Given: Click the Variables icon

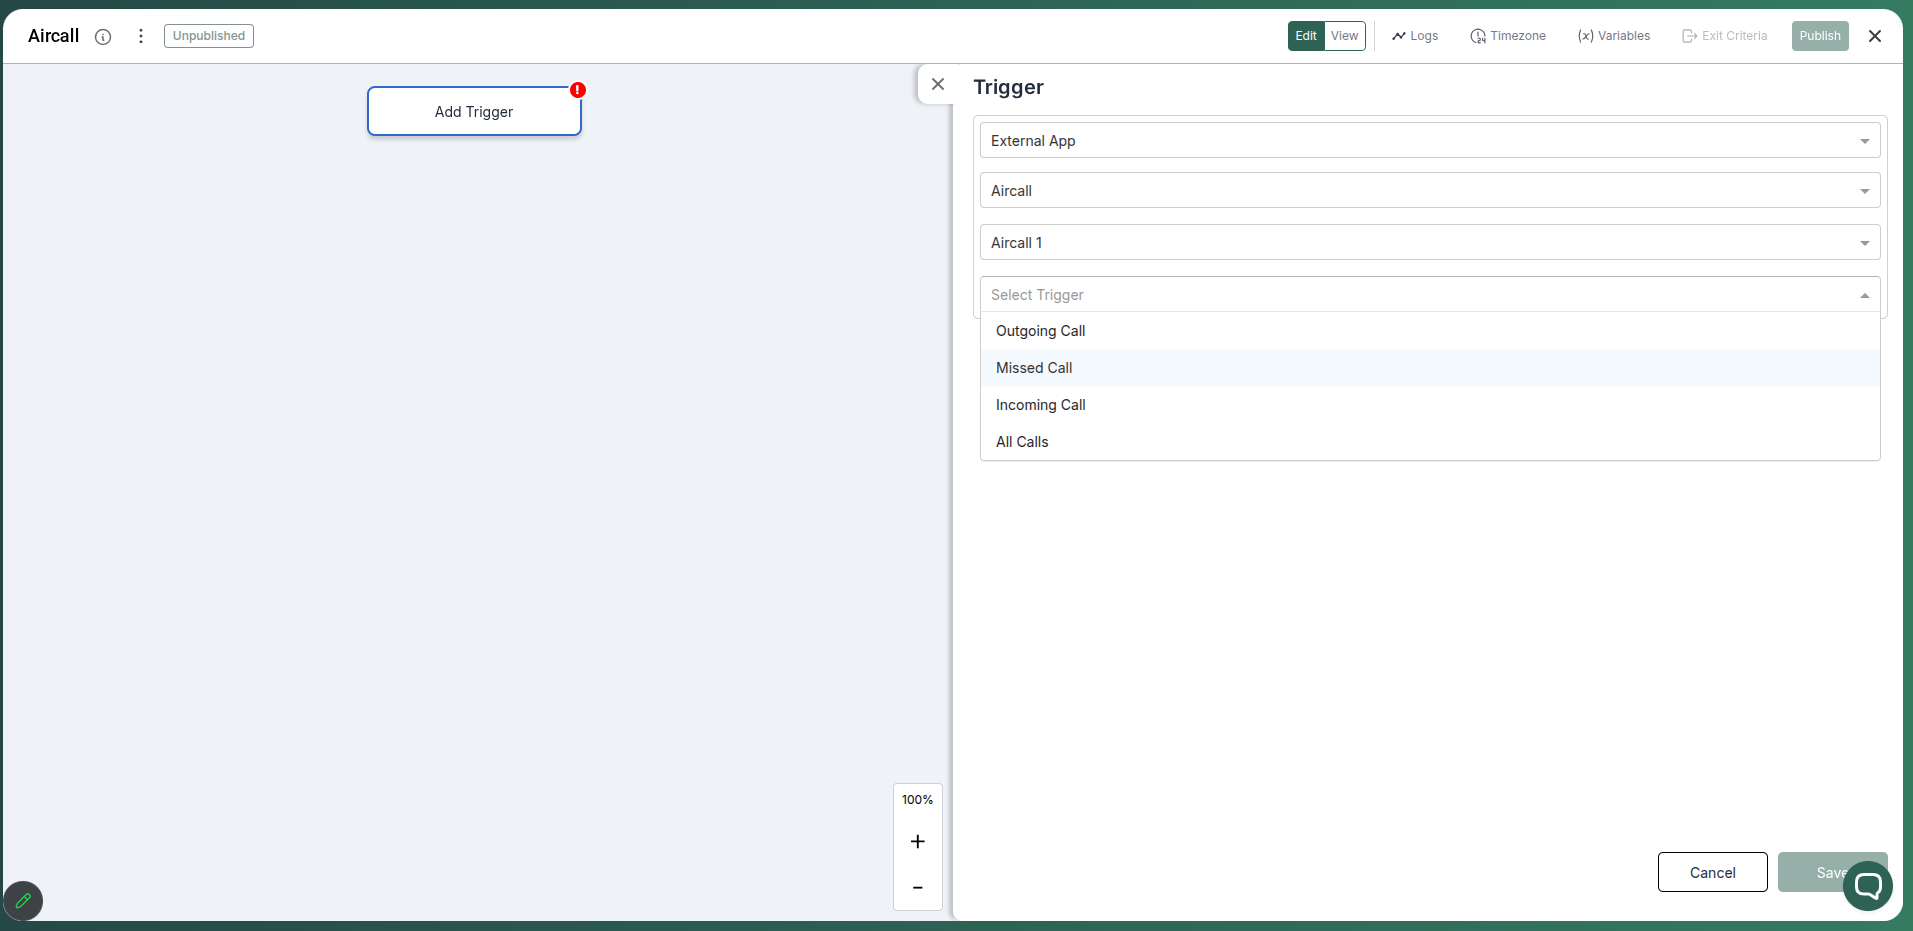Looking at the screenshot, I should coord(1587,36).
